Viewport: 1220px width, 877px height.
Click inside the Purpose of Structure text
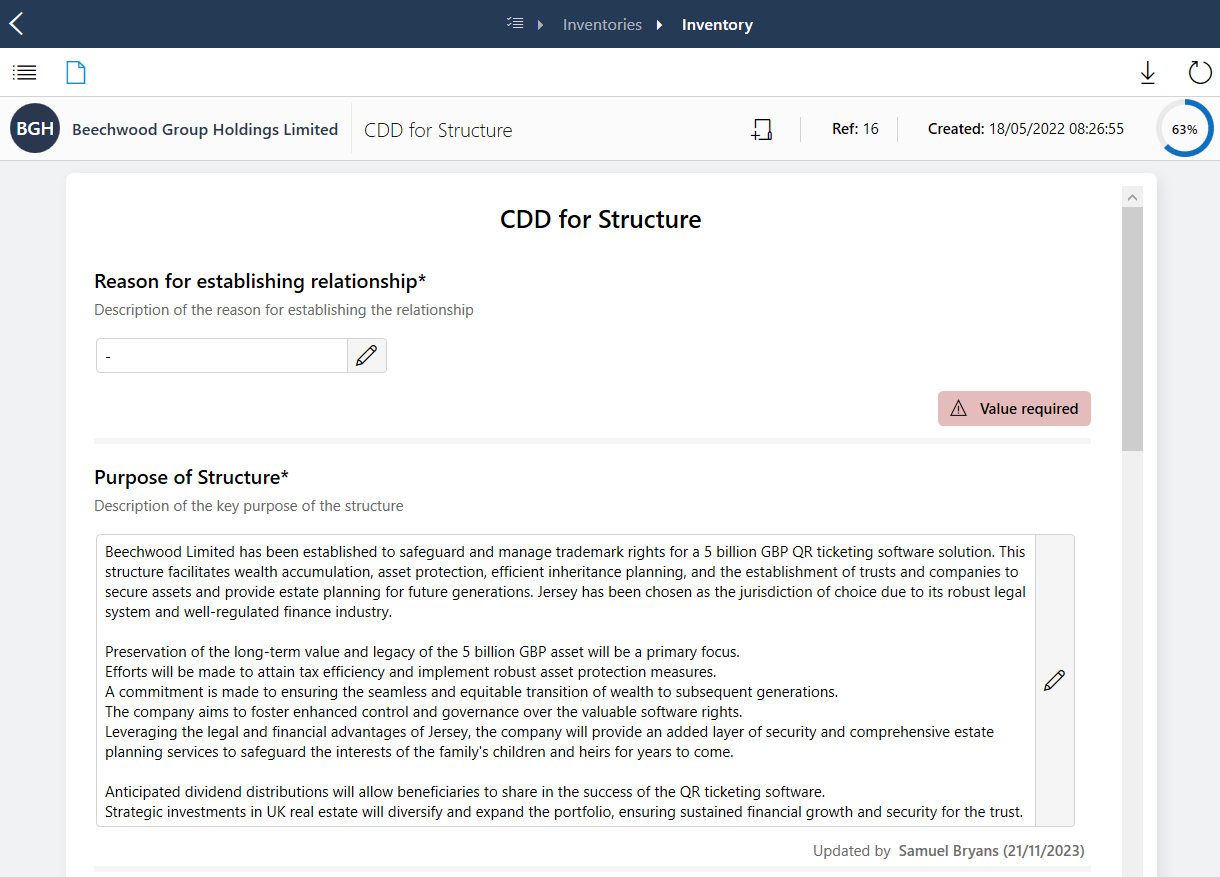pyautogui.click(x=566, y=680)
